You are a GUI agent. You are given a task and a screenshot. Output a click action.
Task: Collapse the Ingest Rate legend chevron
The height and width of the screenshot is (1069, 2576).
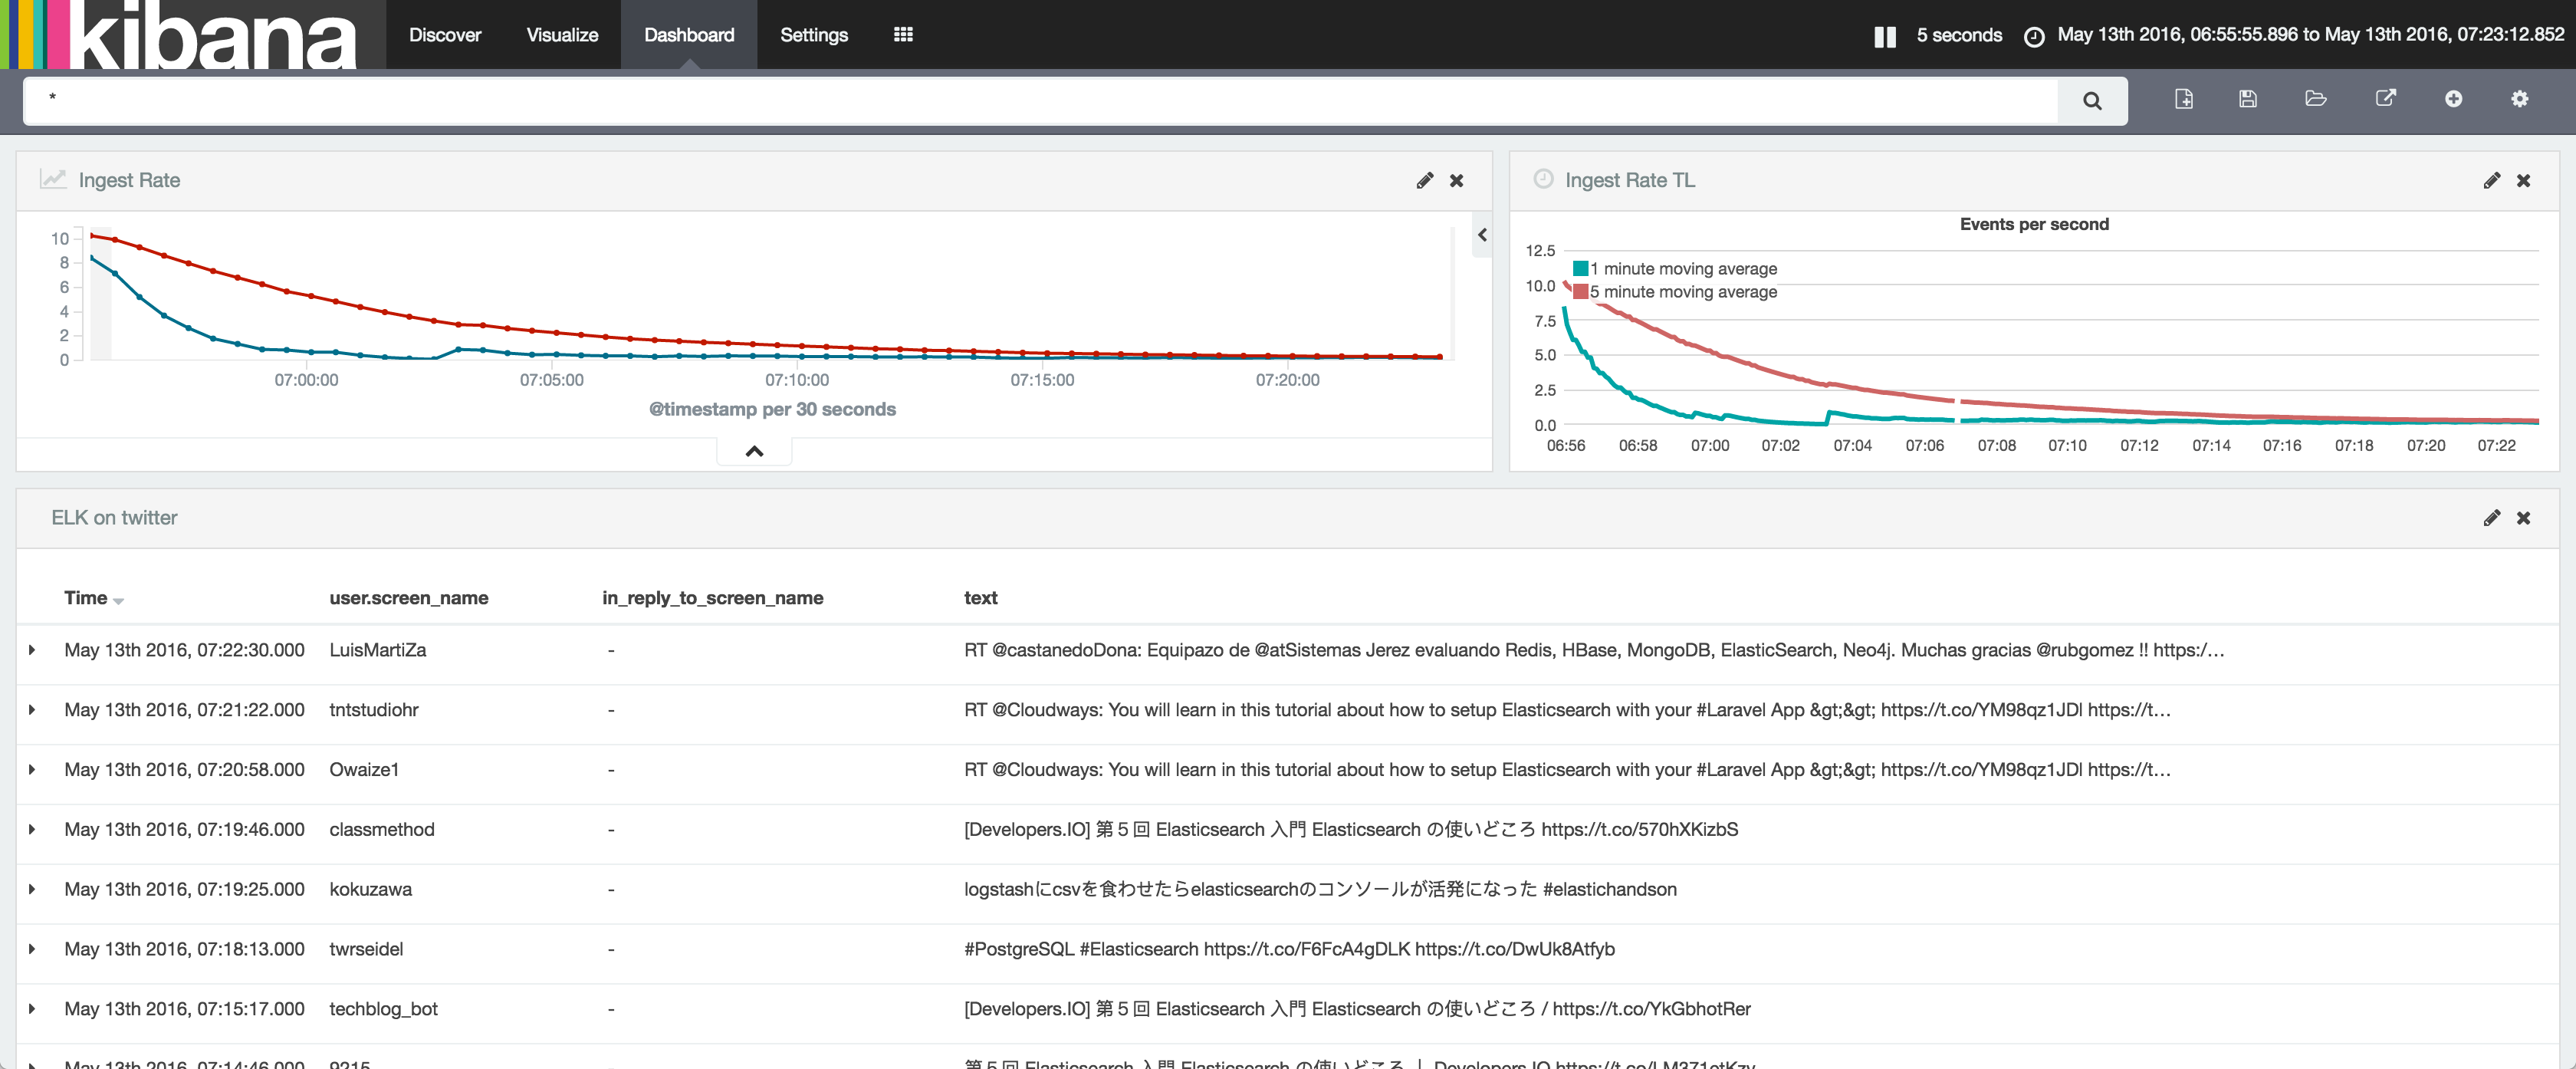(x=1482, y=235)
